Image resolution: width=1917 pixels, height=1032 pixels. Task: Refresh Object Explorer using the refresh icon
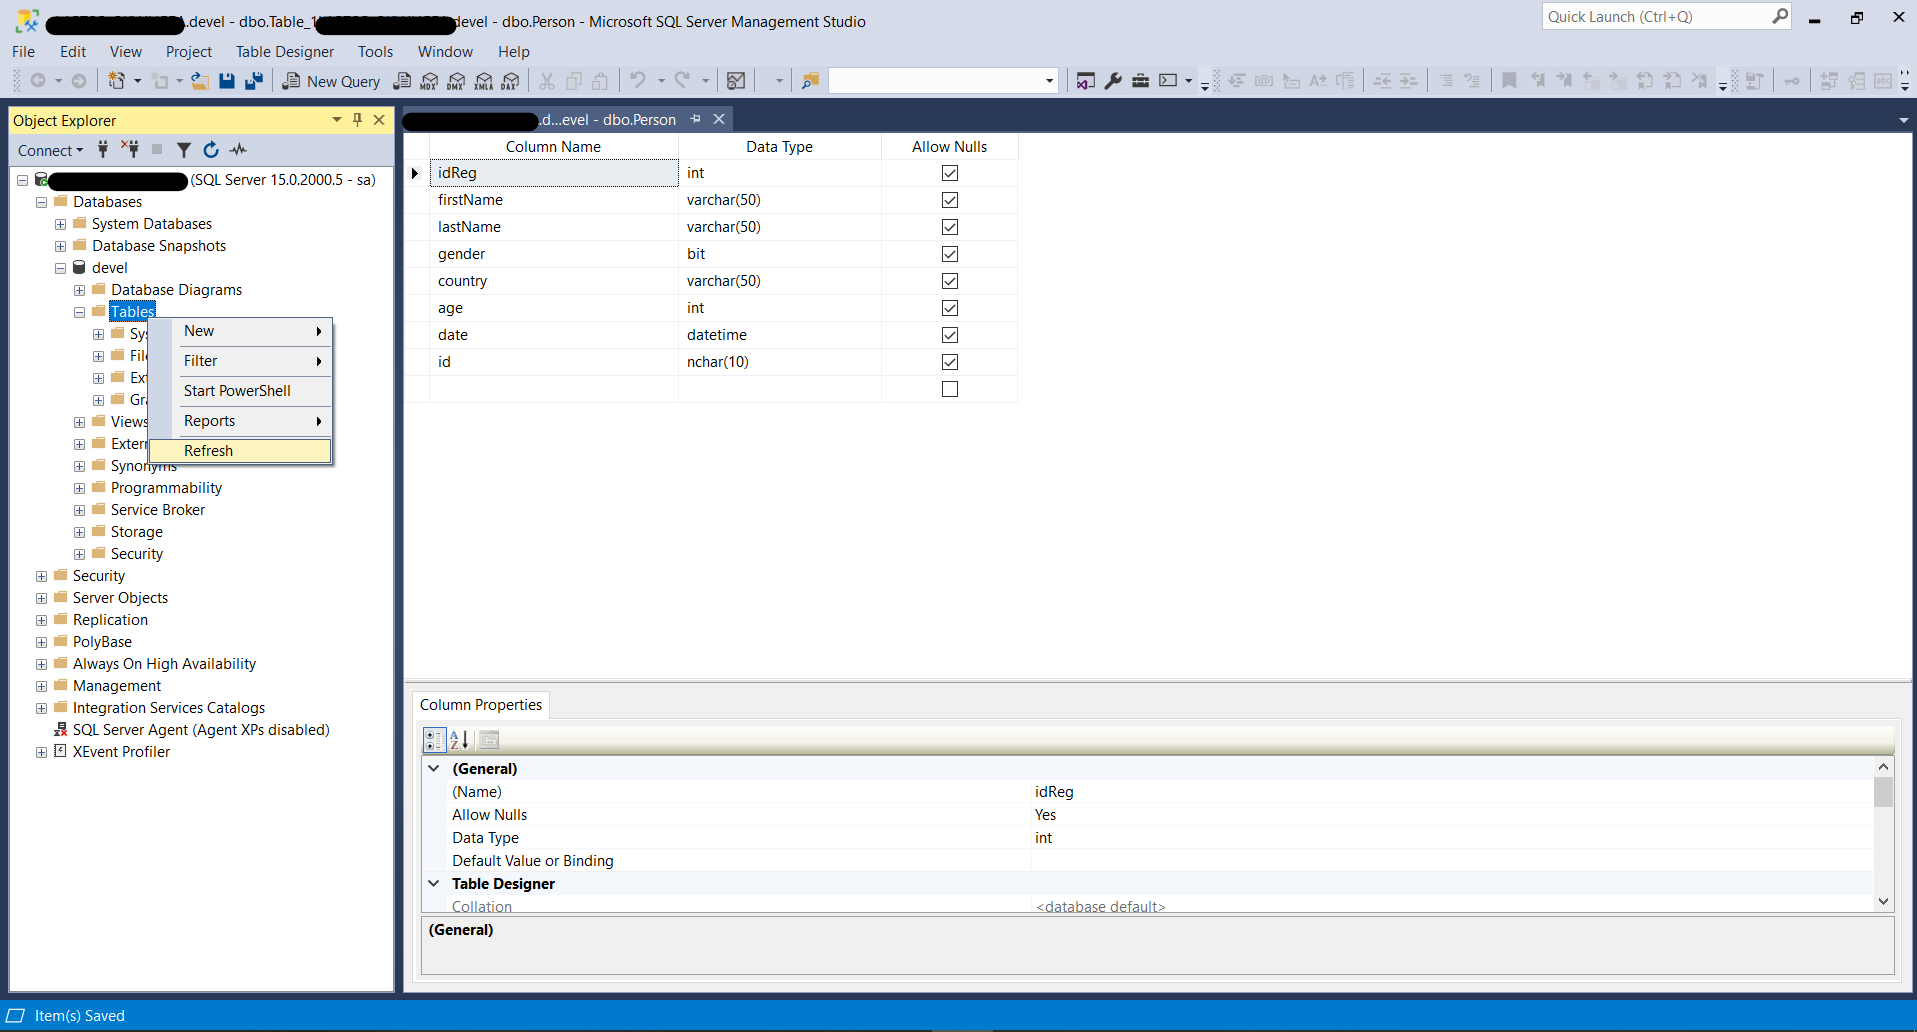click(x=211, y=150)
